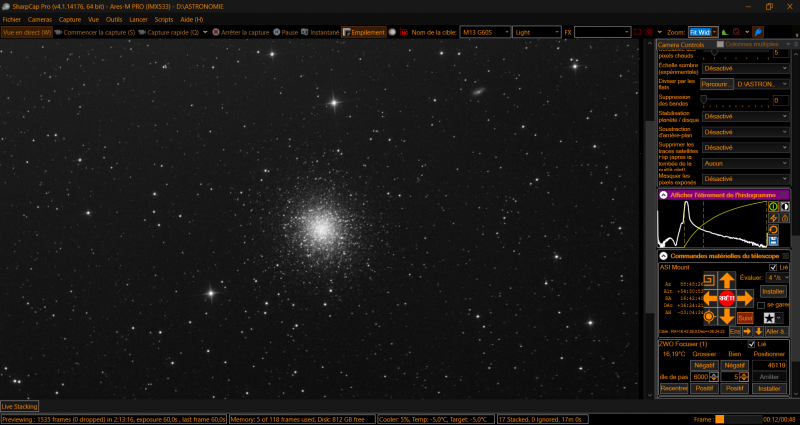Save histogram stretch with floppy disk icon
This screenshot has height=425, width=800.
[773, 241]
